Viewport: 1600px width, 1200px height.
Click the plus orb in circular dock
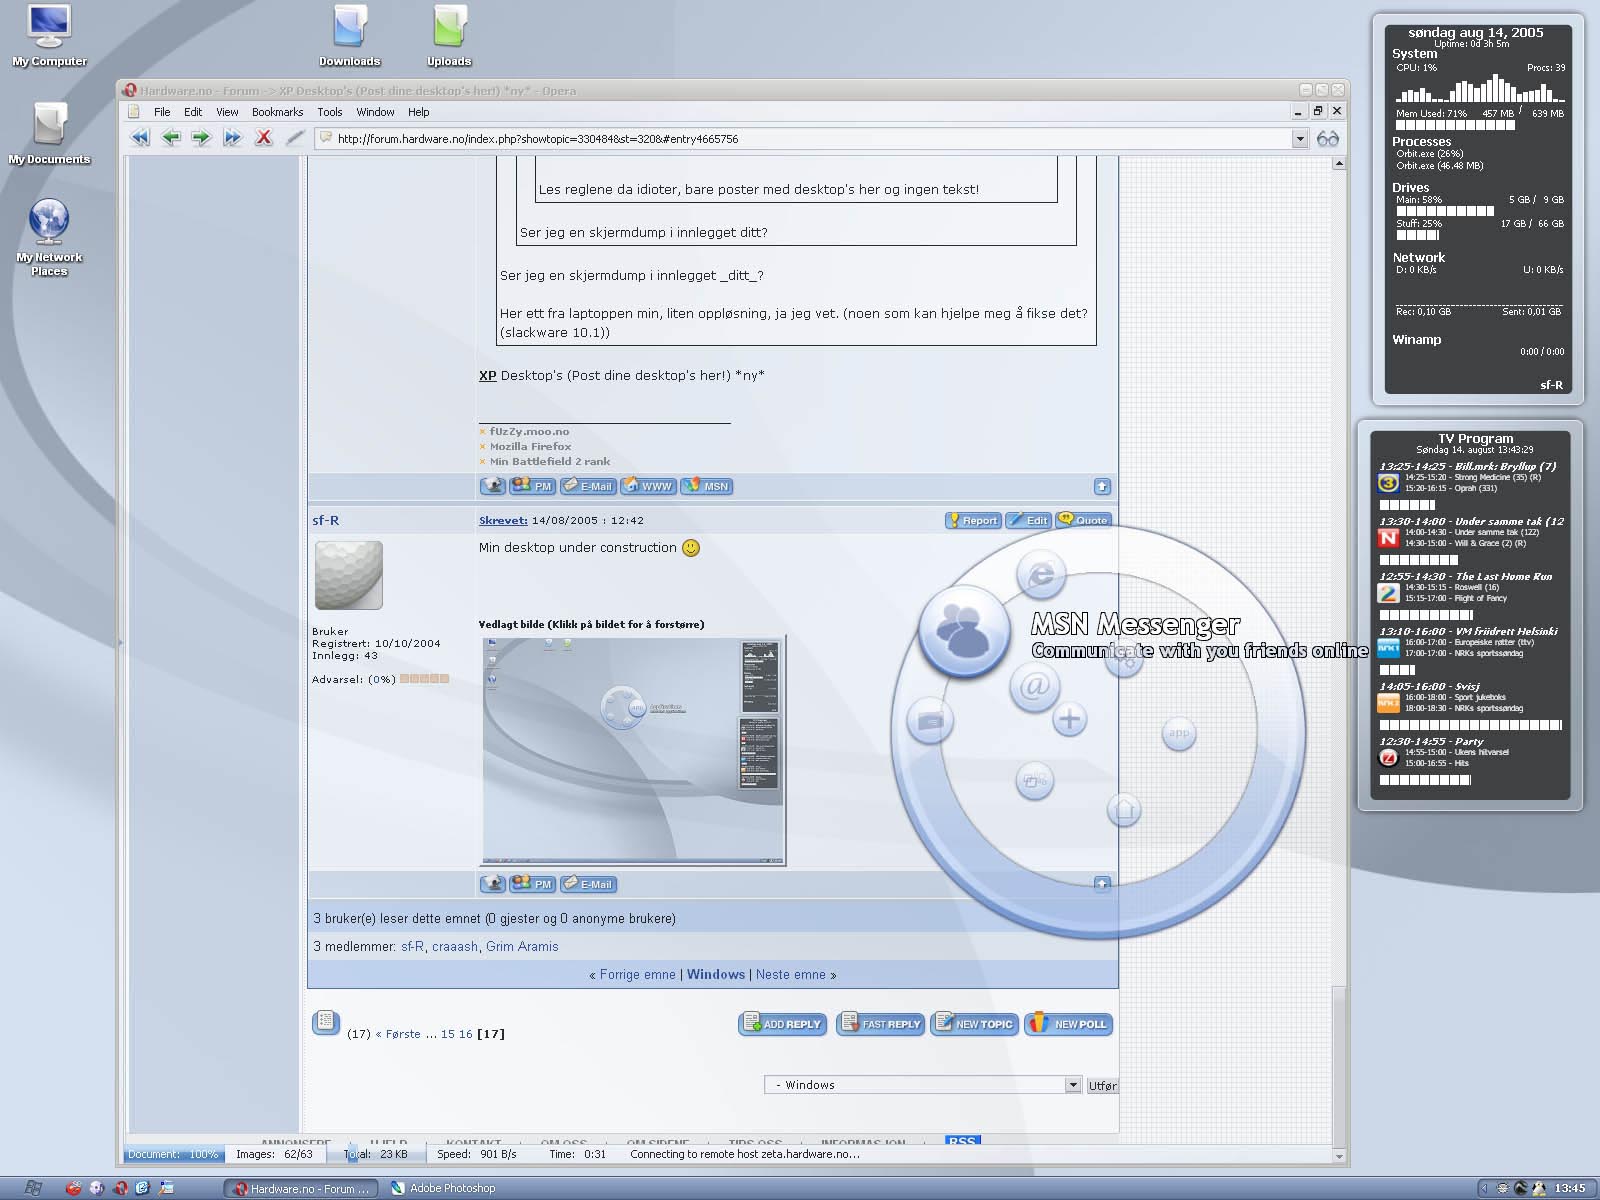click(x=1069, y=719)
